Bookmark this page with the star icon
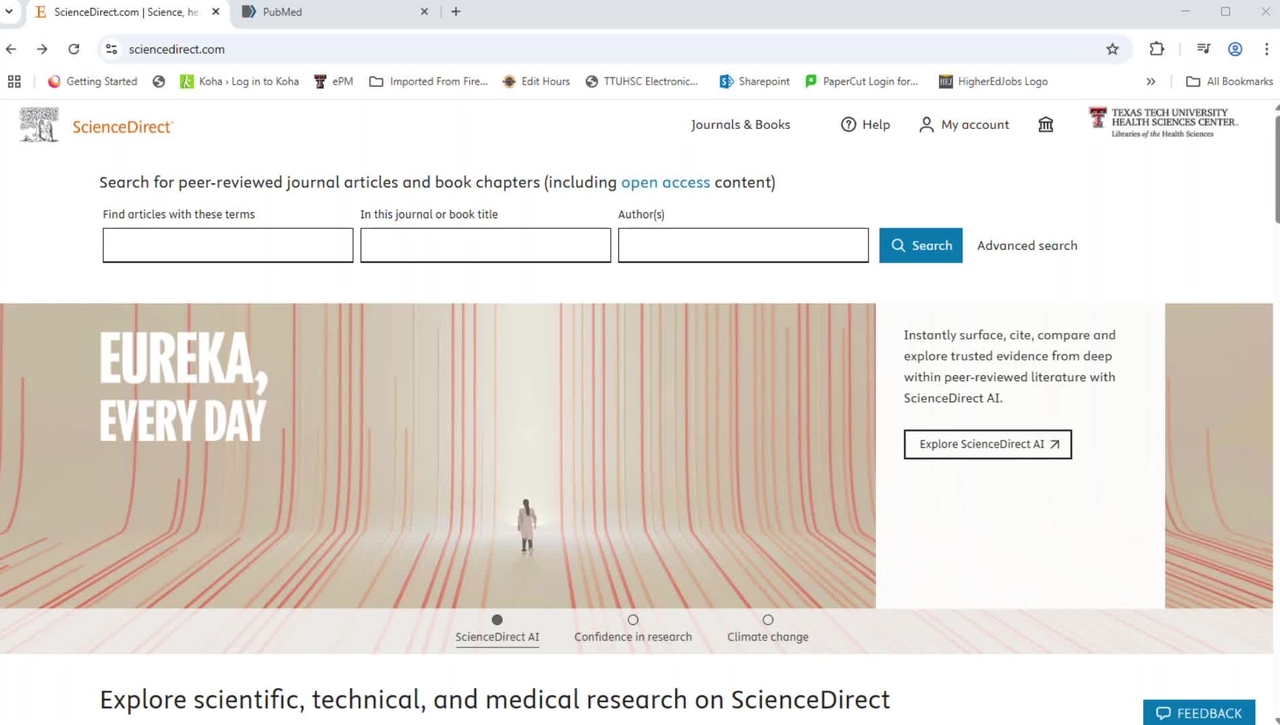 point(1112,49)
